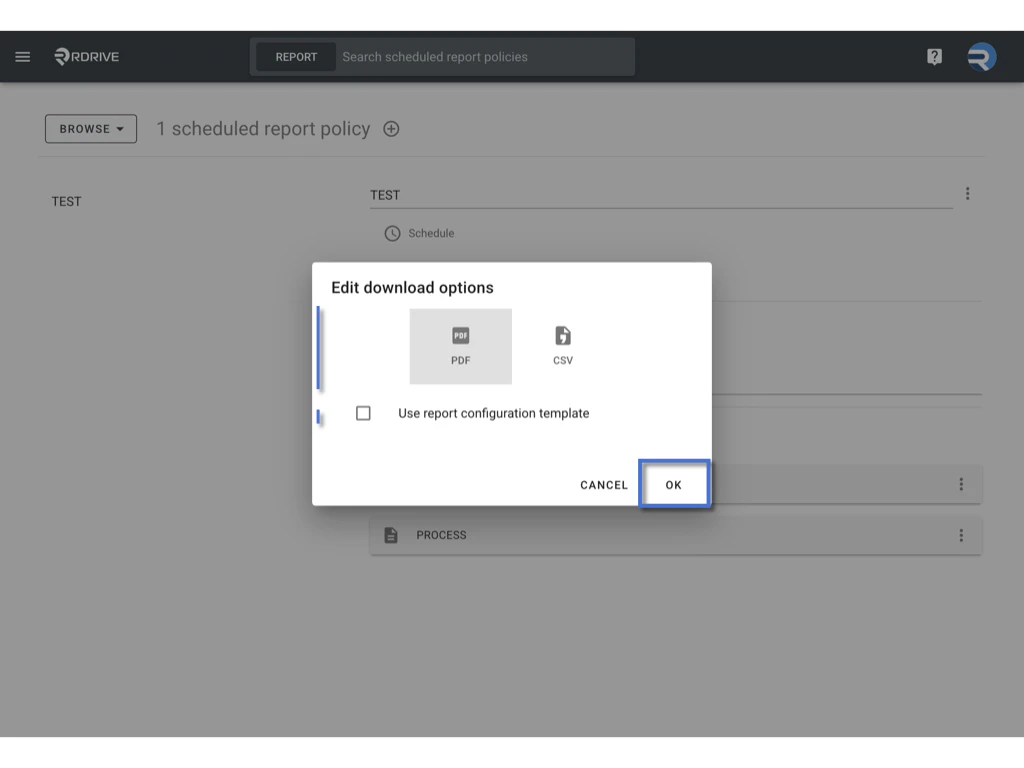The height and width of the screenshot is (768, 1024).
Task: Open the profile avatar in top right
Action: (980, 56)
